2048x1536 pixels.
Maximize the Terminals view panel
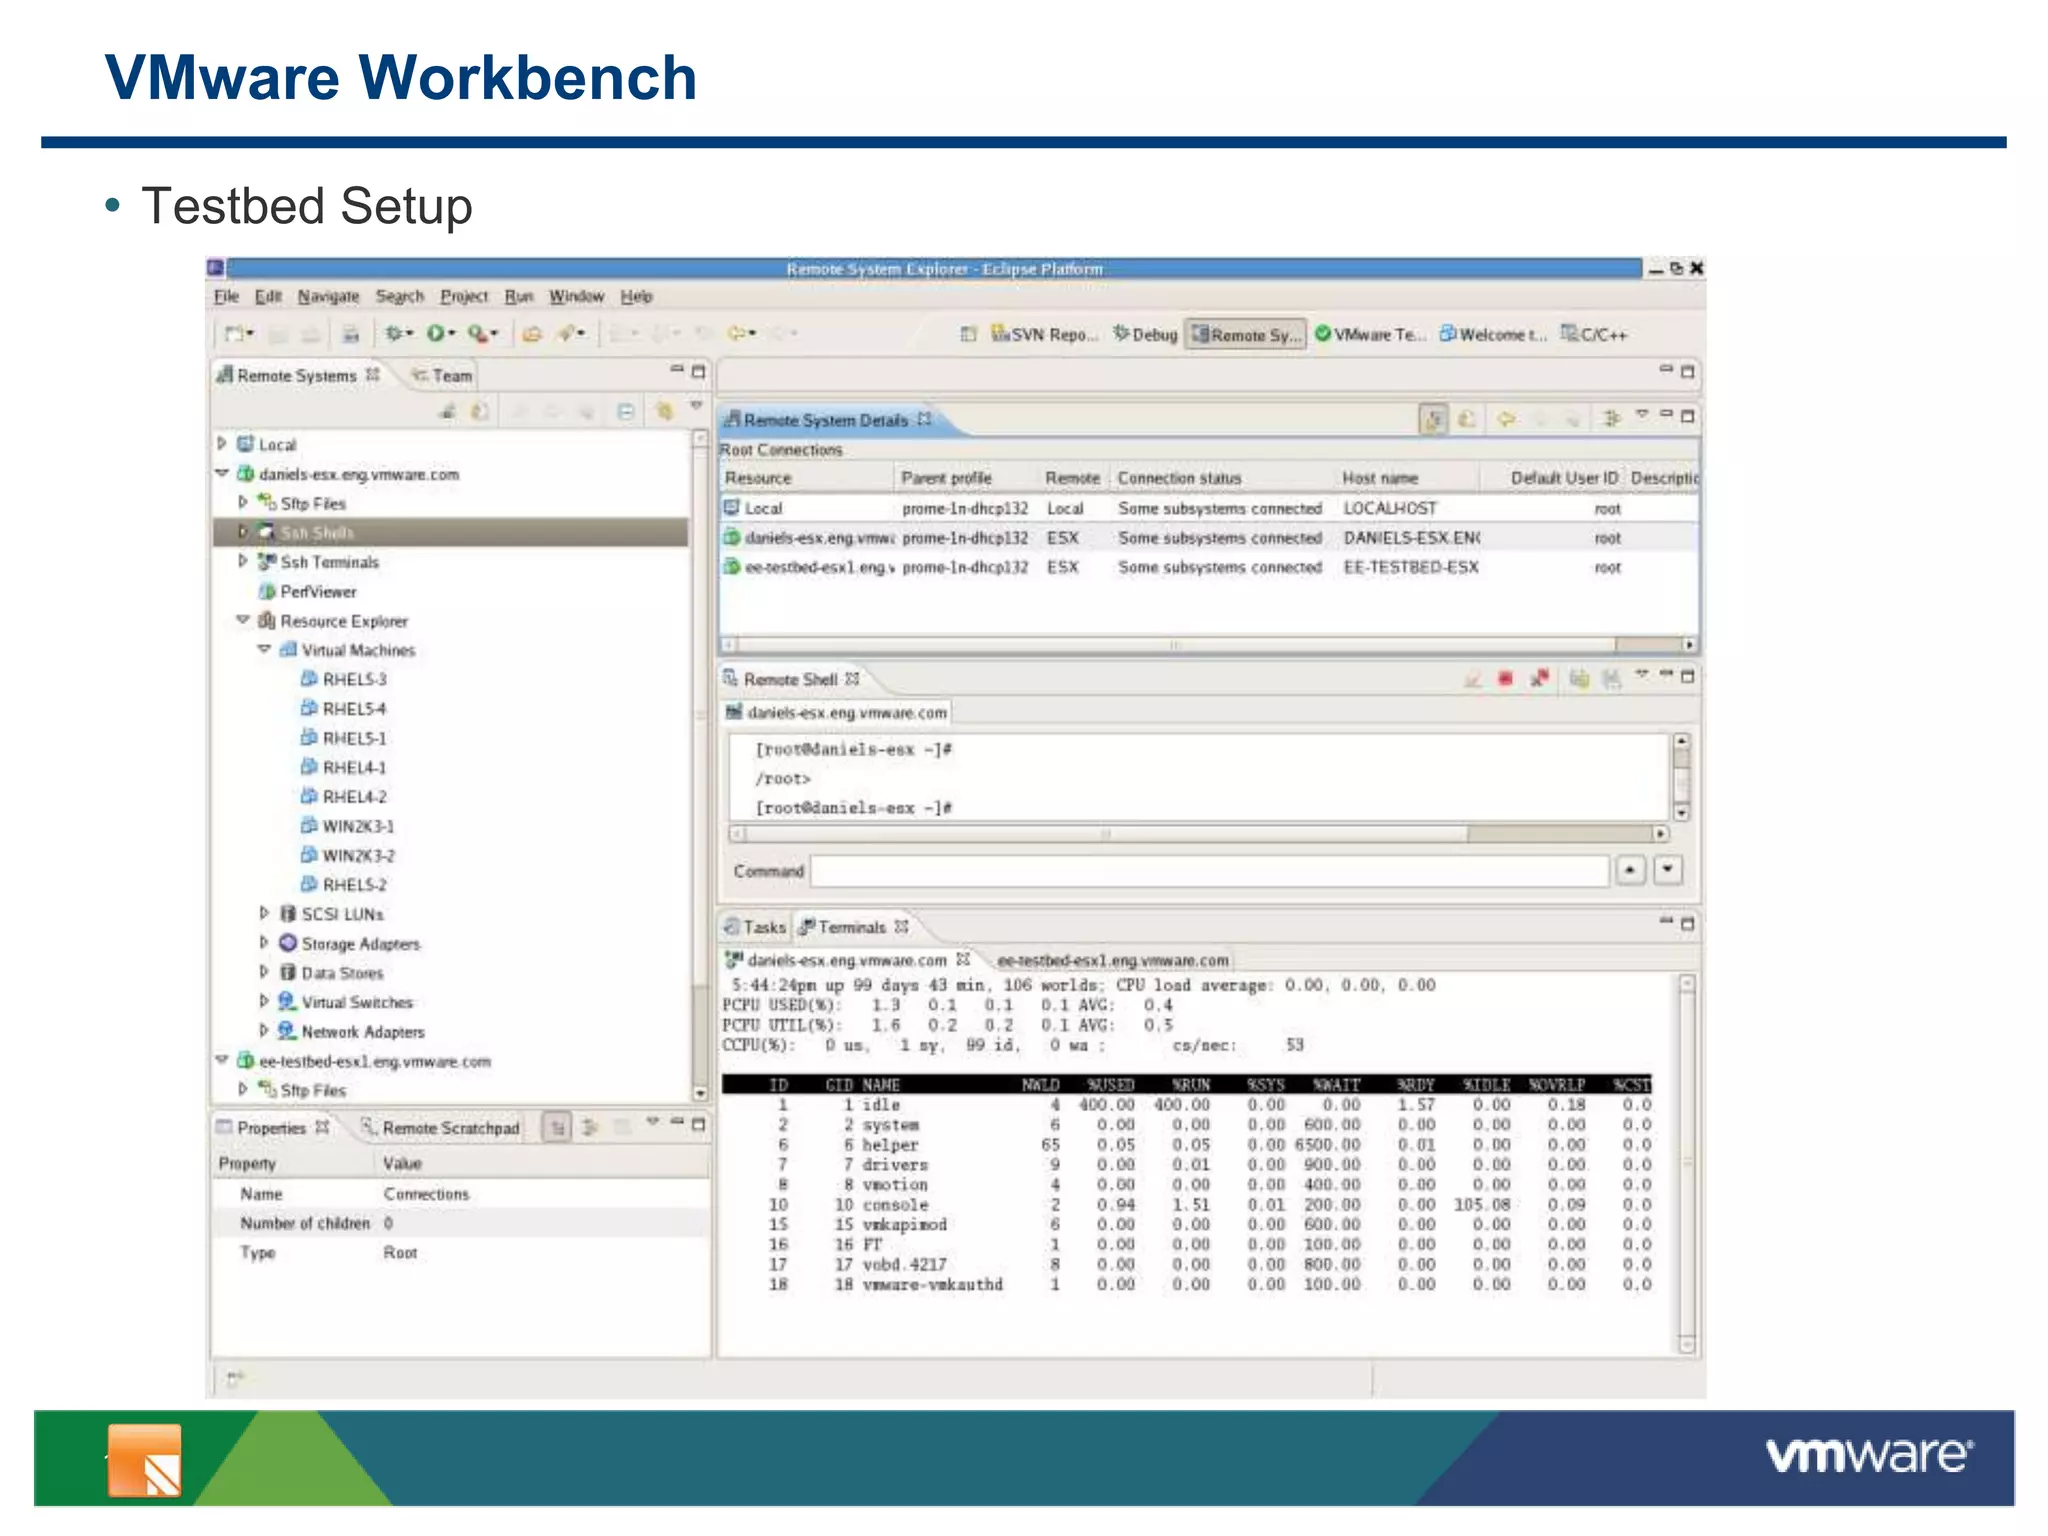(x=1687, y=924)
